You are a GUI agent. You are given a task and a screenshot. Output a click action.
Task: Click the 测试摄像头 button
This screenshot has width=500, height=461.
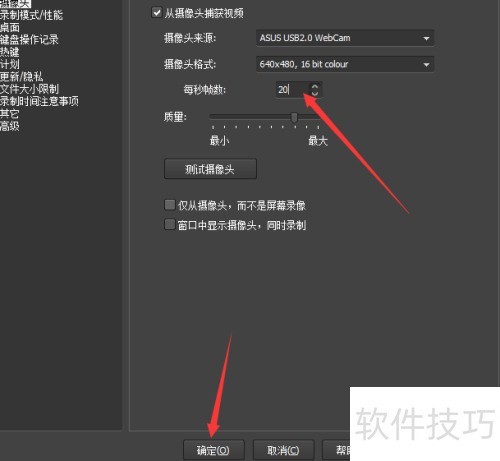[210, 169]
